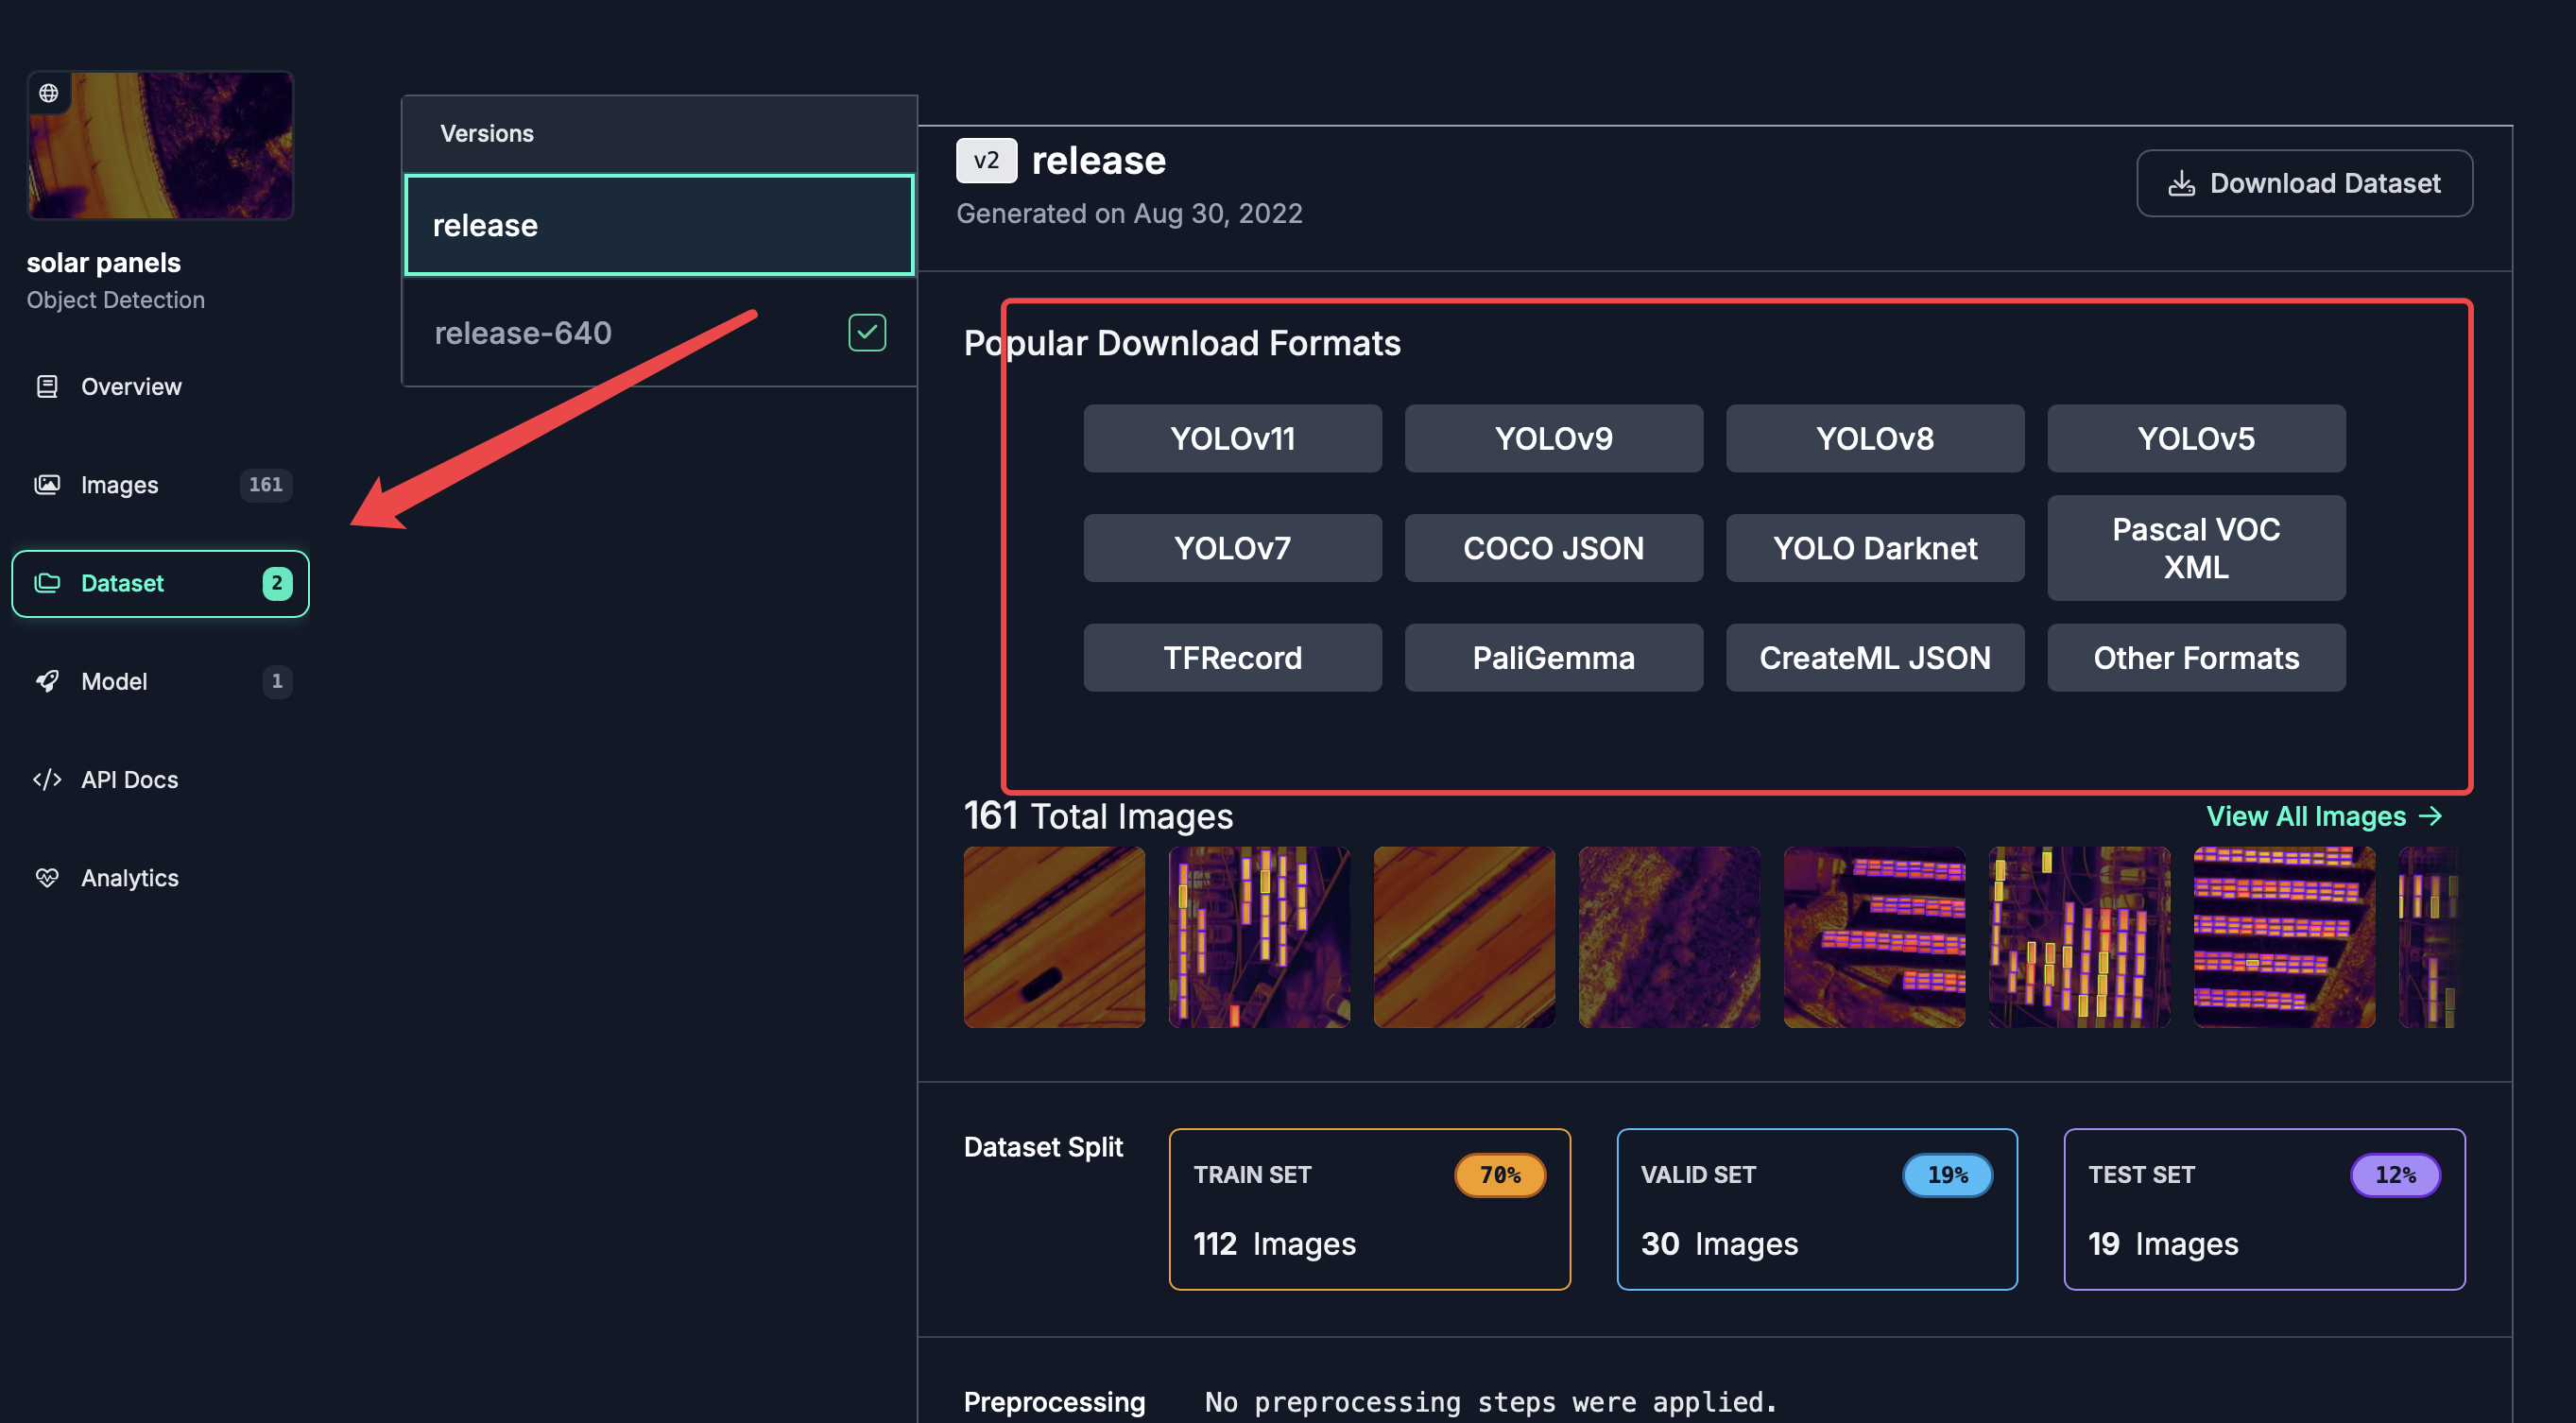Viewport: 2576px width, 1423px height.
Task: Click the Overview book icon in sidebar
Action: pos(47,386)
